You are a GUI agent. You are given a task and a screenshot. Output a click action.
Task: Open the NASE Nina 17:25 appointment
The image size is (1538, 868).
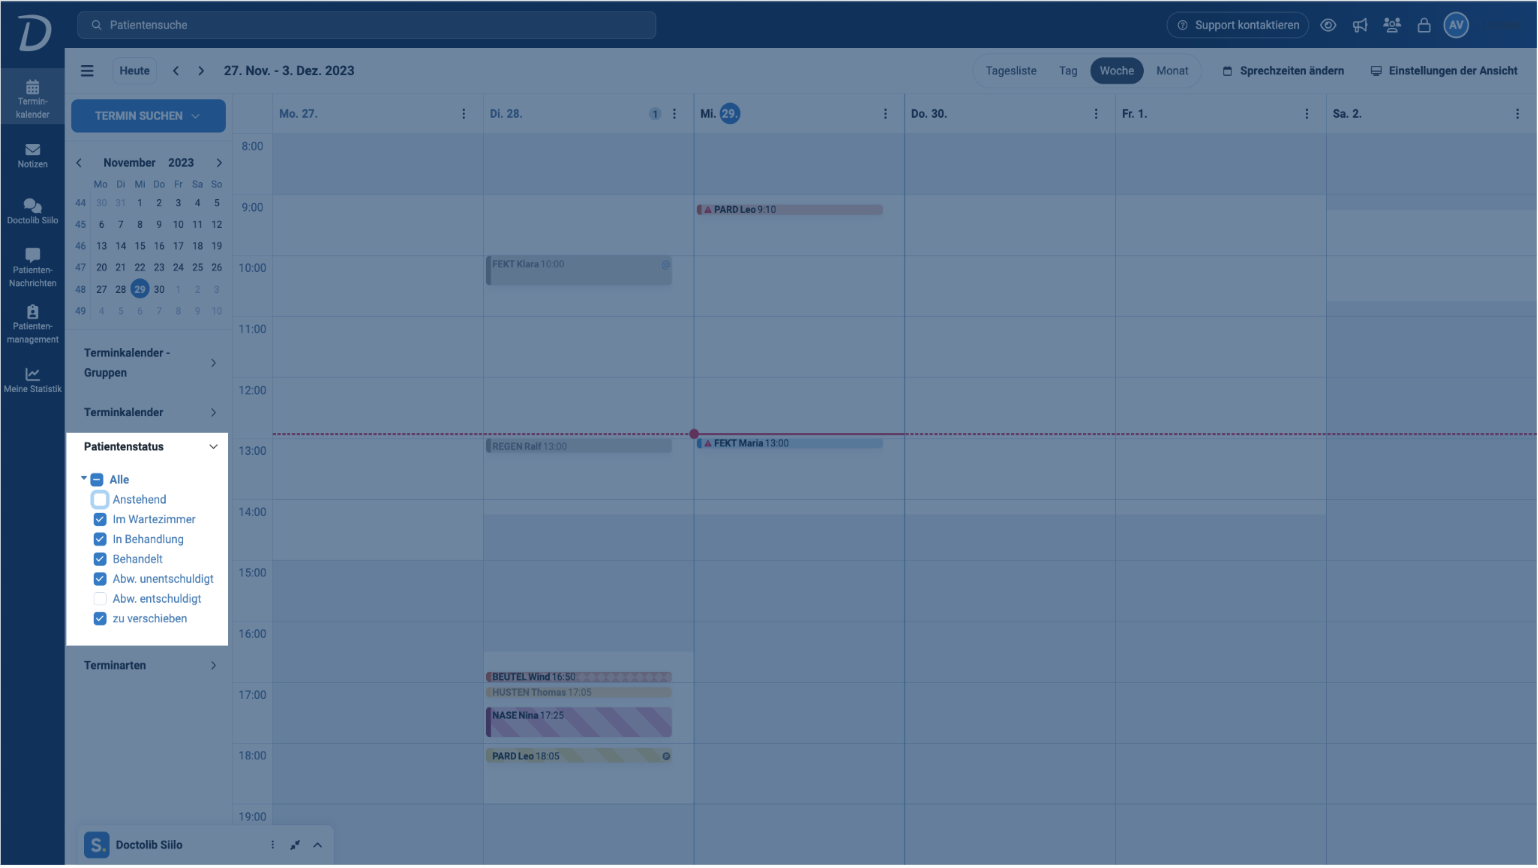pos(579,721)
